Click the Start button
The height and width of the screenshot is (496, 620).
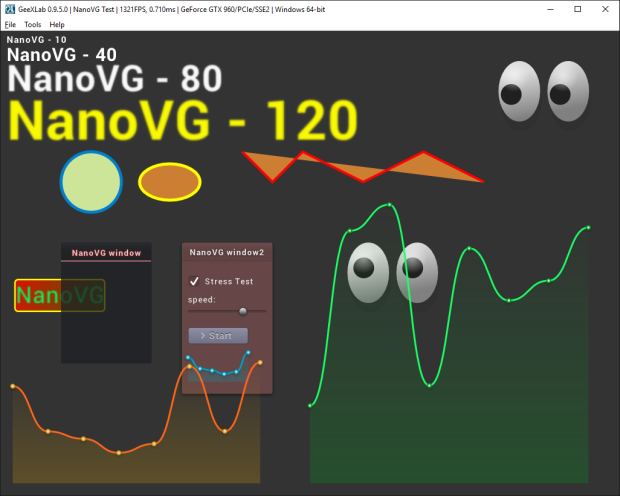[x=218, y=335]
